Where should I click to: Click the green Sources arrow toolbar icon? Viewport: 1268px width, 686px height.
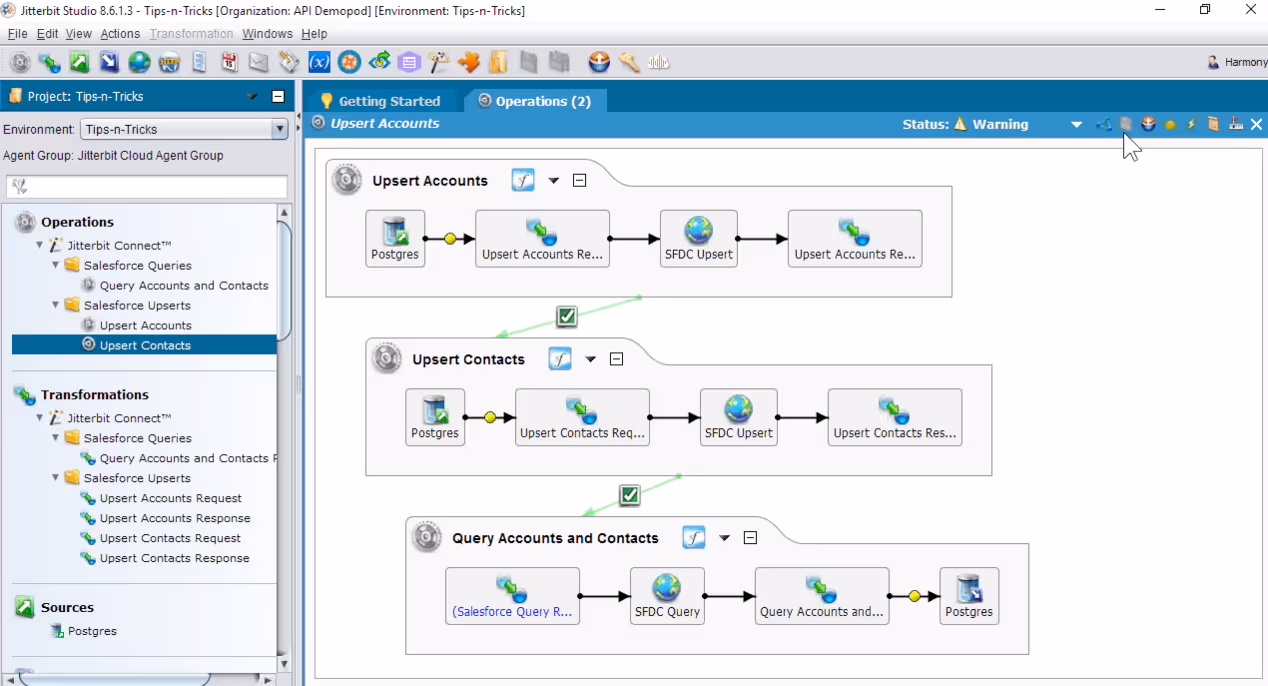[x=80, y=62]
